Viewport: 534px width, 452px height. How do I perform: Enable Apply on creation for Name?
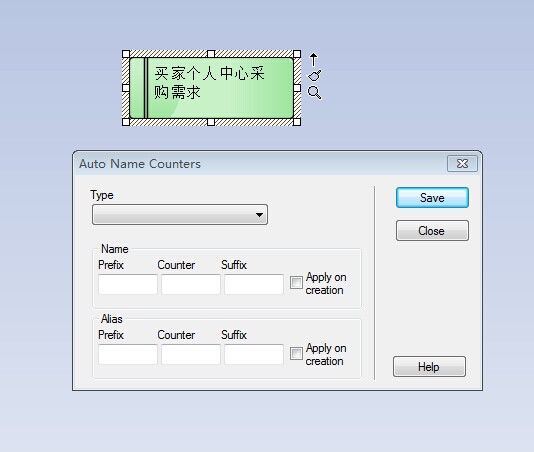pos(296,282)
